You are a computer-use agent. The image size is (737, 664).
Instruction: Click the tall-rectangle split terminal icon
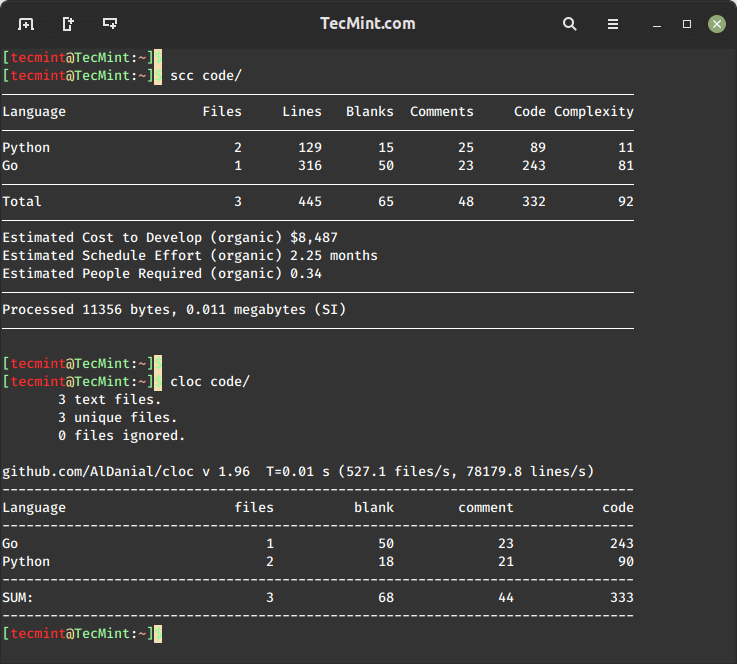coord(67,23)
